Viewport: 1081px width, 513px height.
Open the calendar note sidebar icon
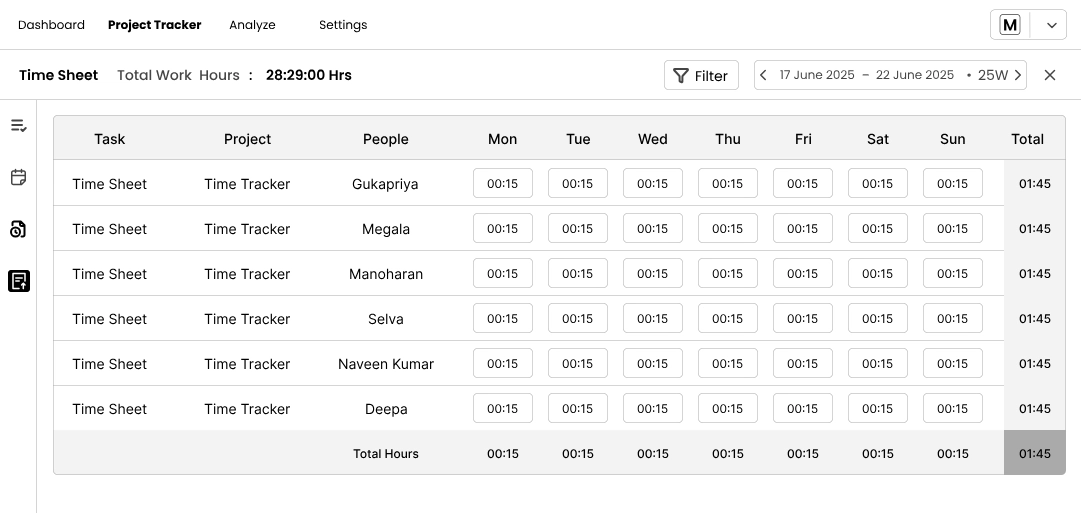tap(18, 178)
